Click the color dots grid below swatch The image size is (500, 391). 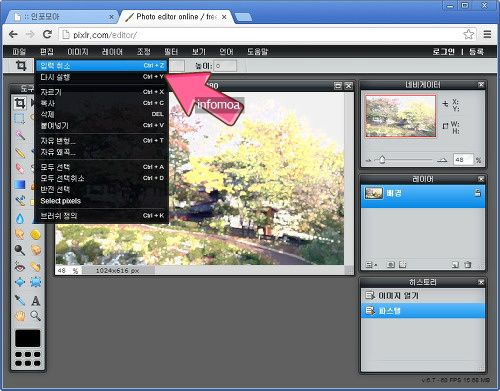tap(28, 359)
